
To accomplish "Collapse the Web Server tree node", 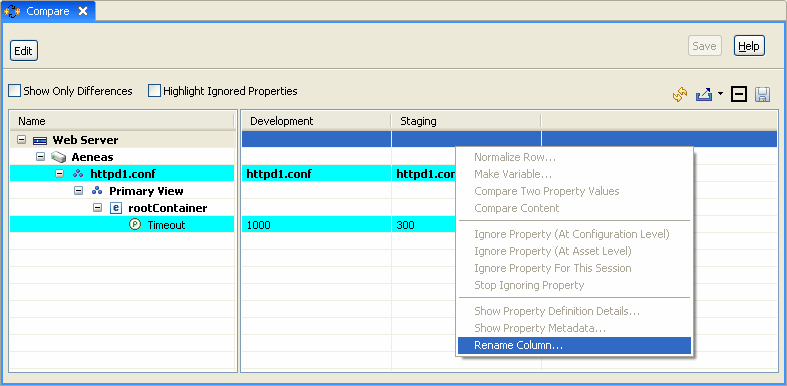I will coord(21,140).
